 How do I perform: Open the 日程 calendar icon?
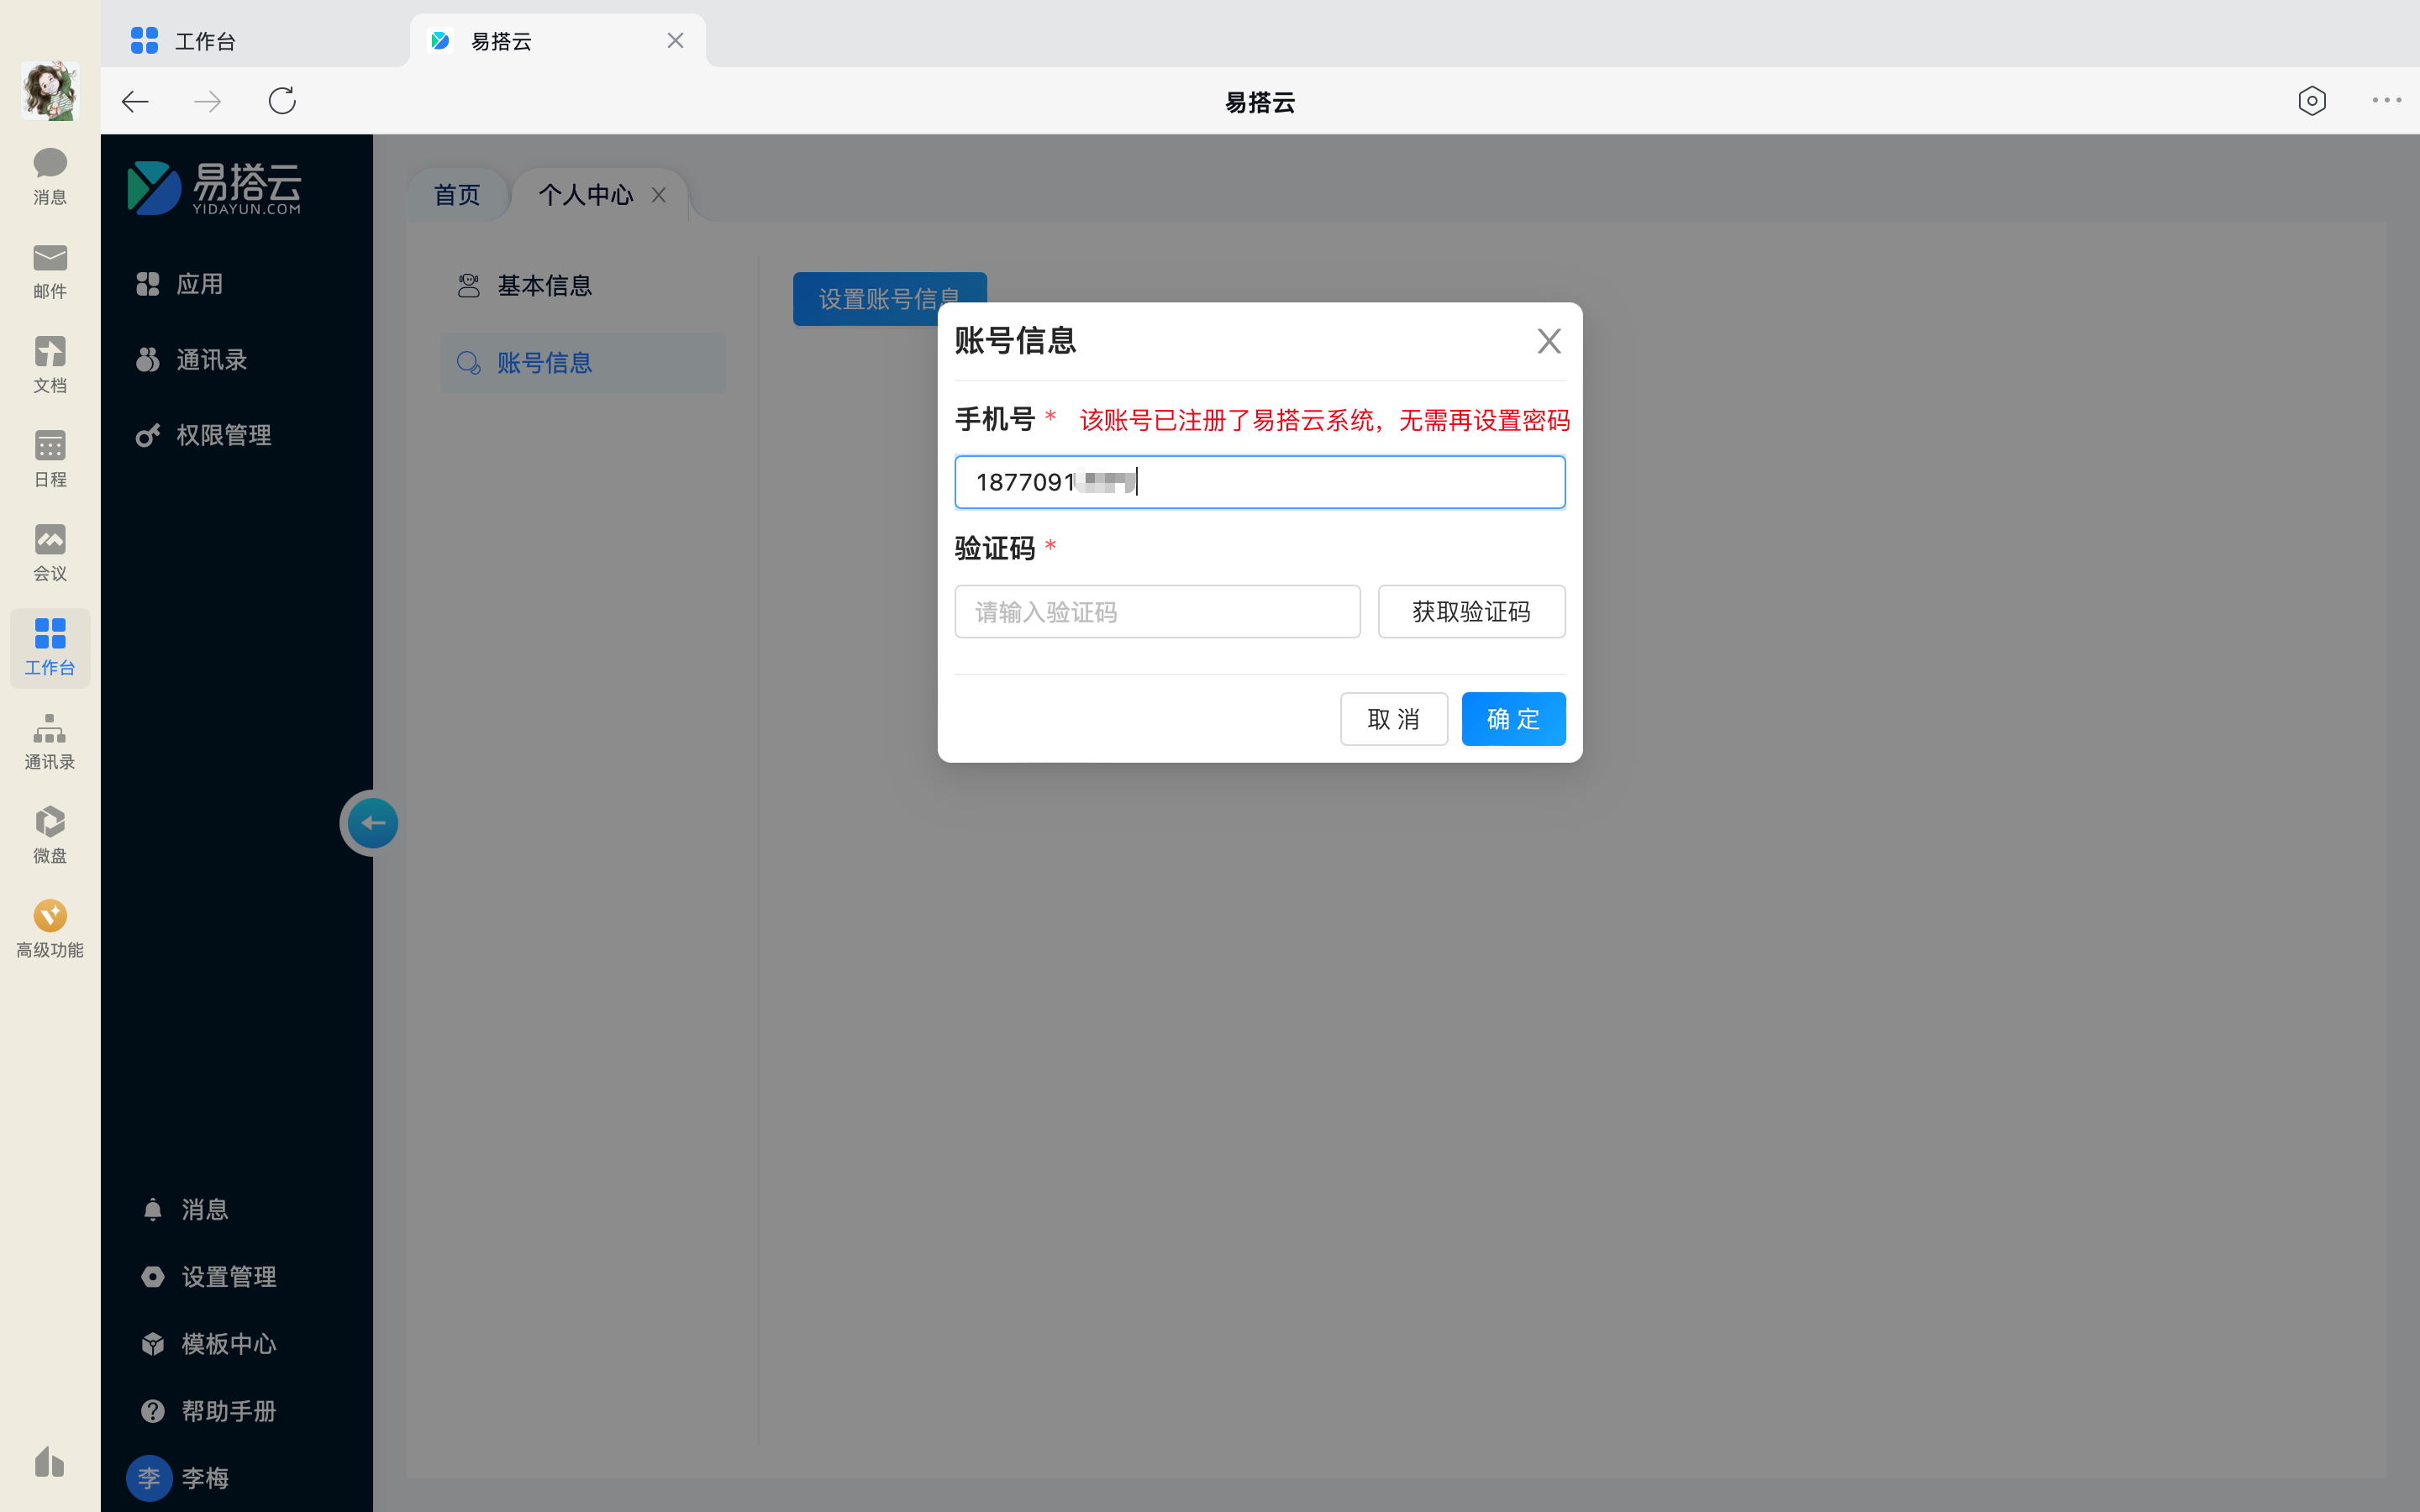pyautogui.click(x=50, y=458)
